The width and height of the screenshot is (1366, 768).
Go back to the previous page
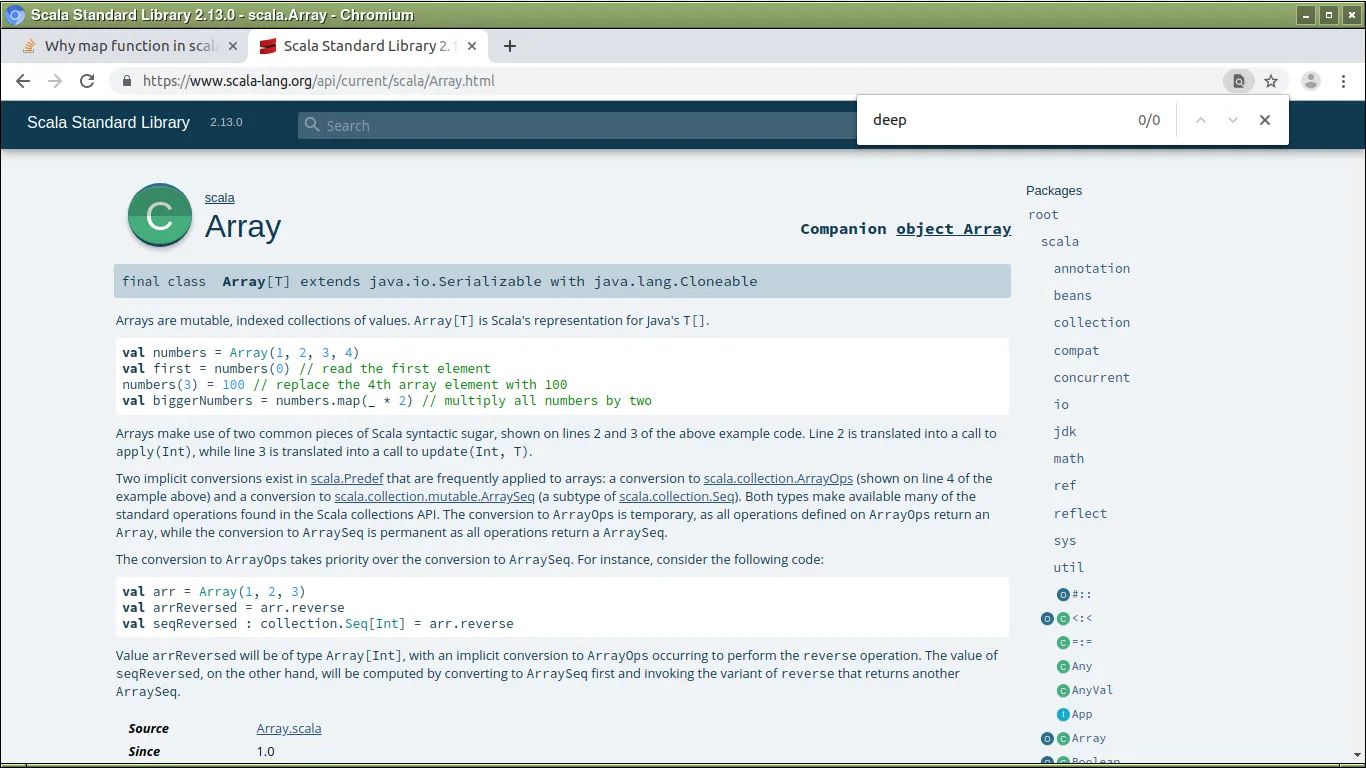23,81
